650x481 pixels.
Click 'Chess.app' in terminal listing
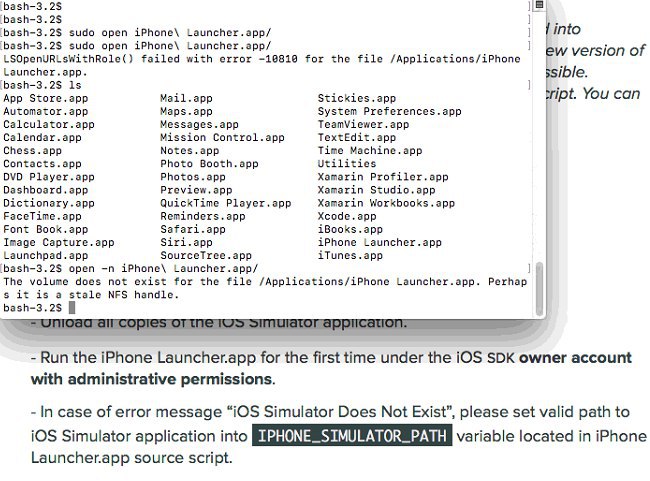coord(32,151)
